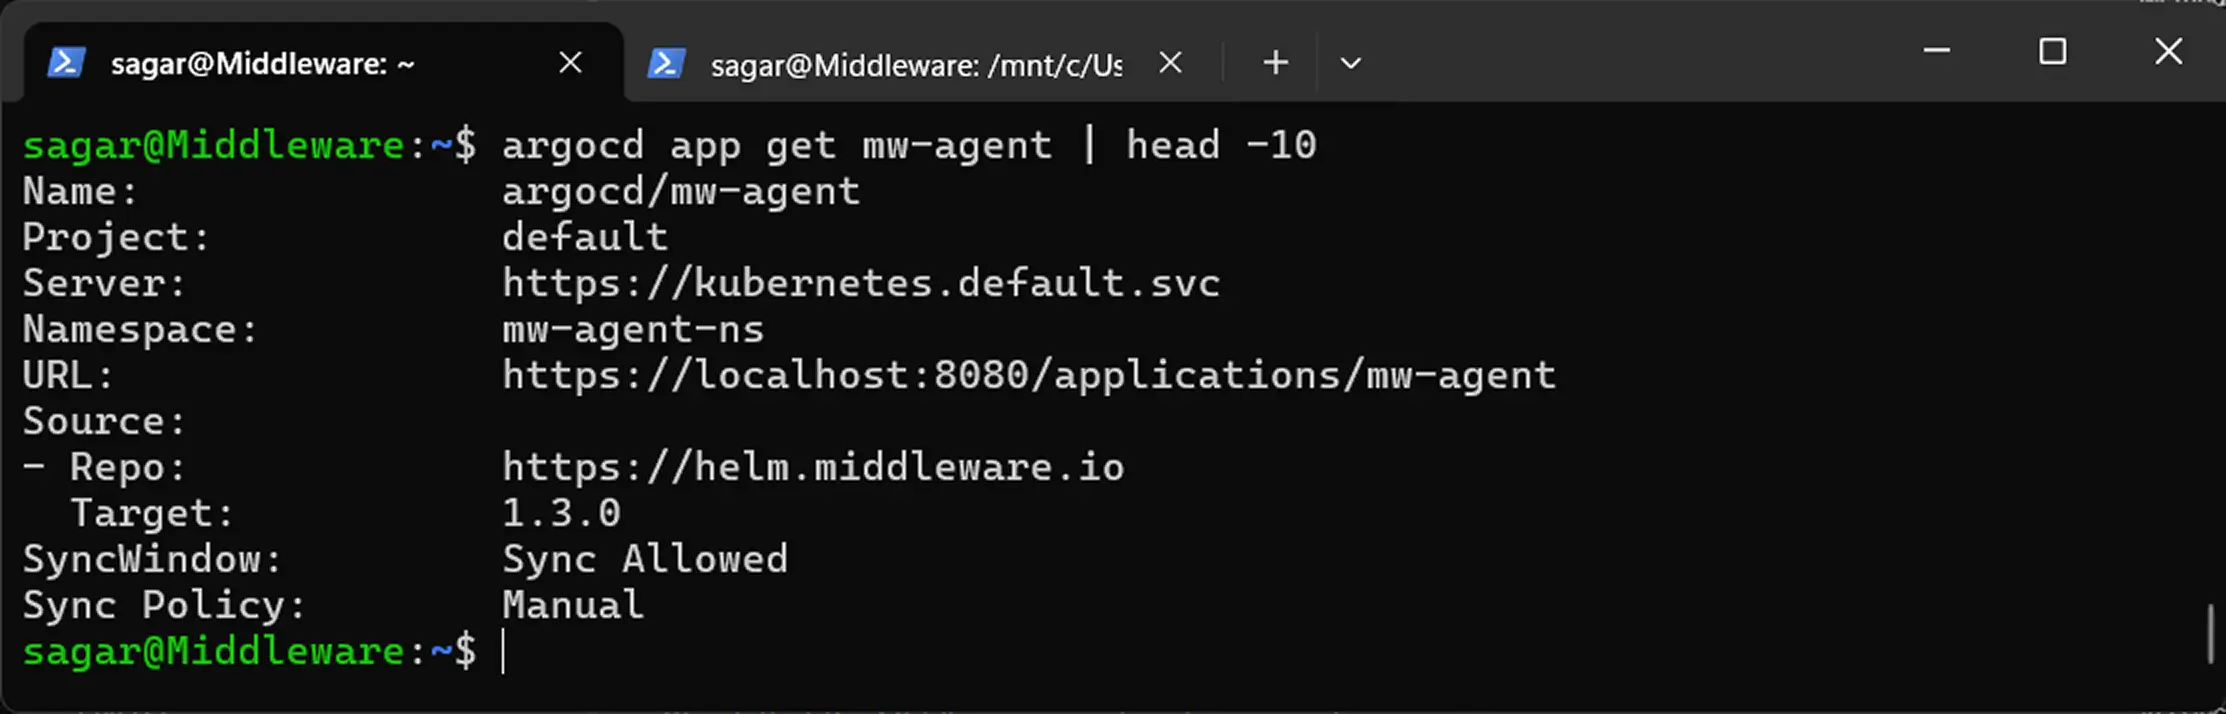Close the first terminal tab

pyautogui.click(x=570, y=62)
